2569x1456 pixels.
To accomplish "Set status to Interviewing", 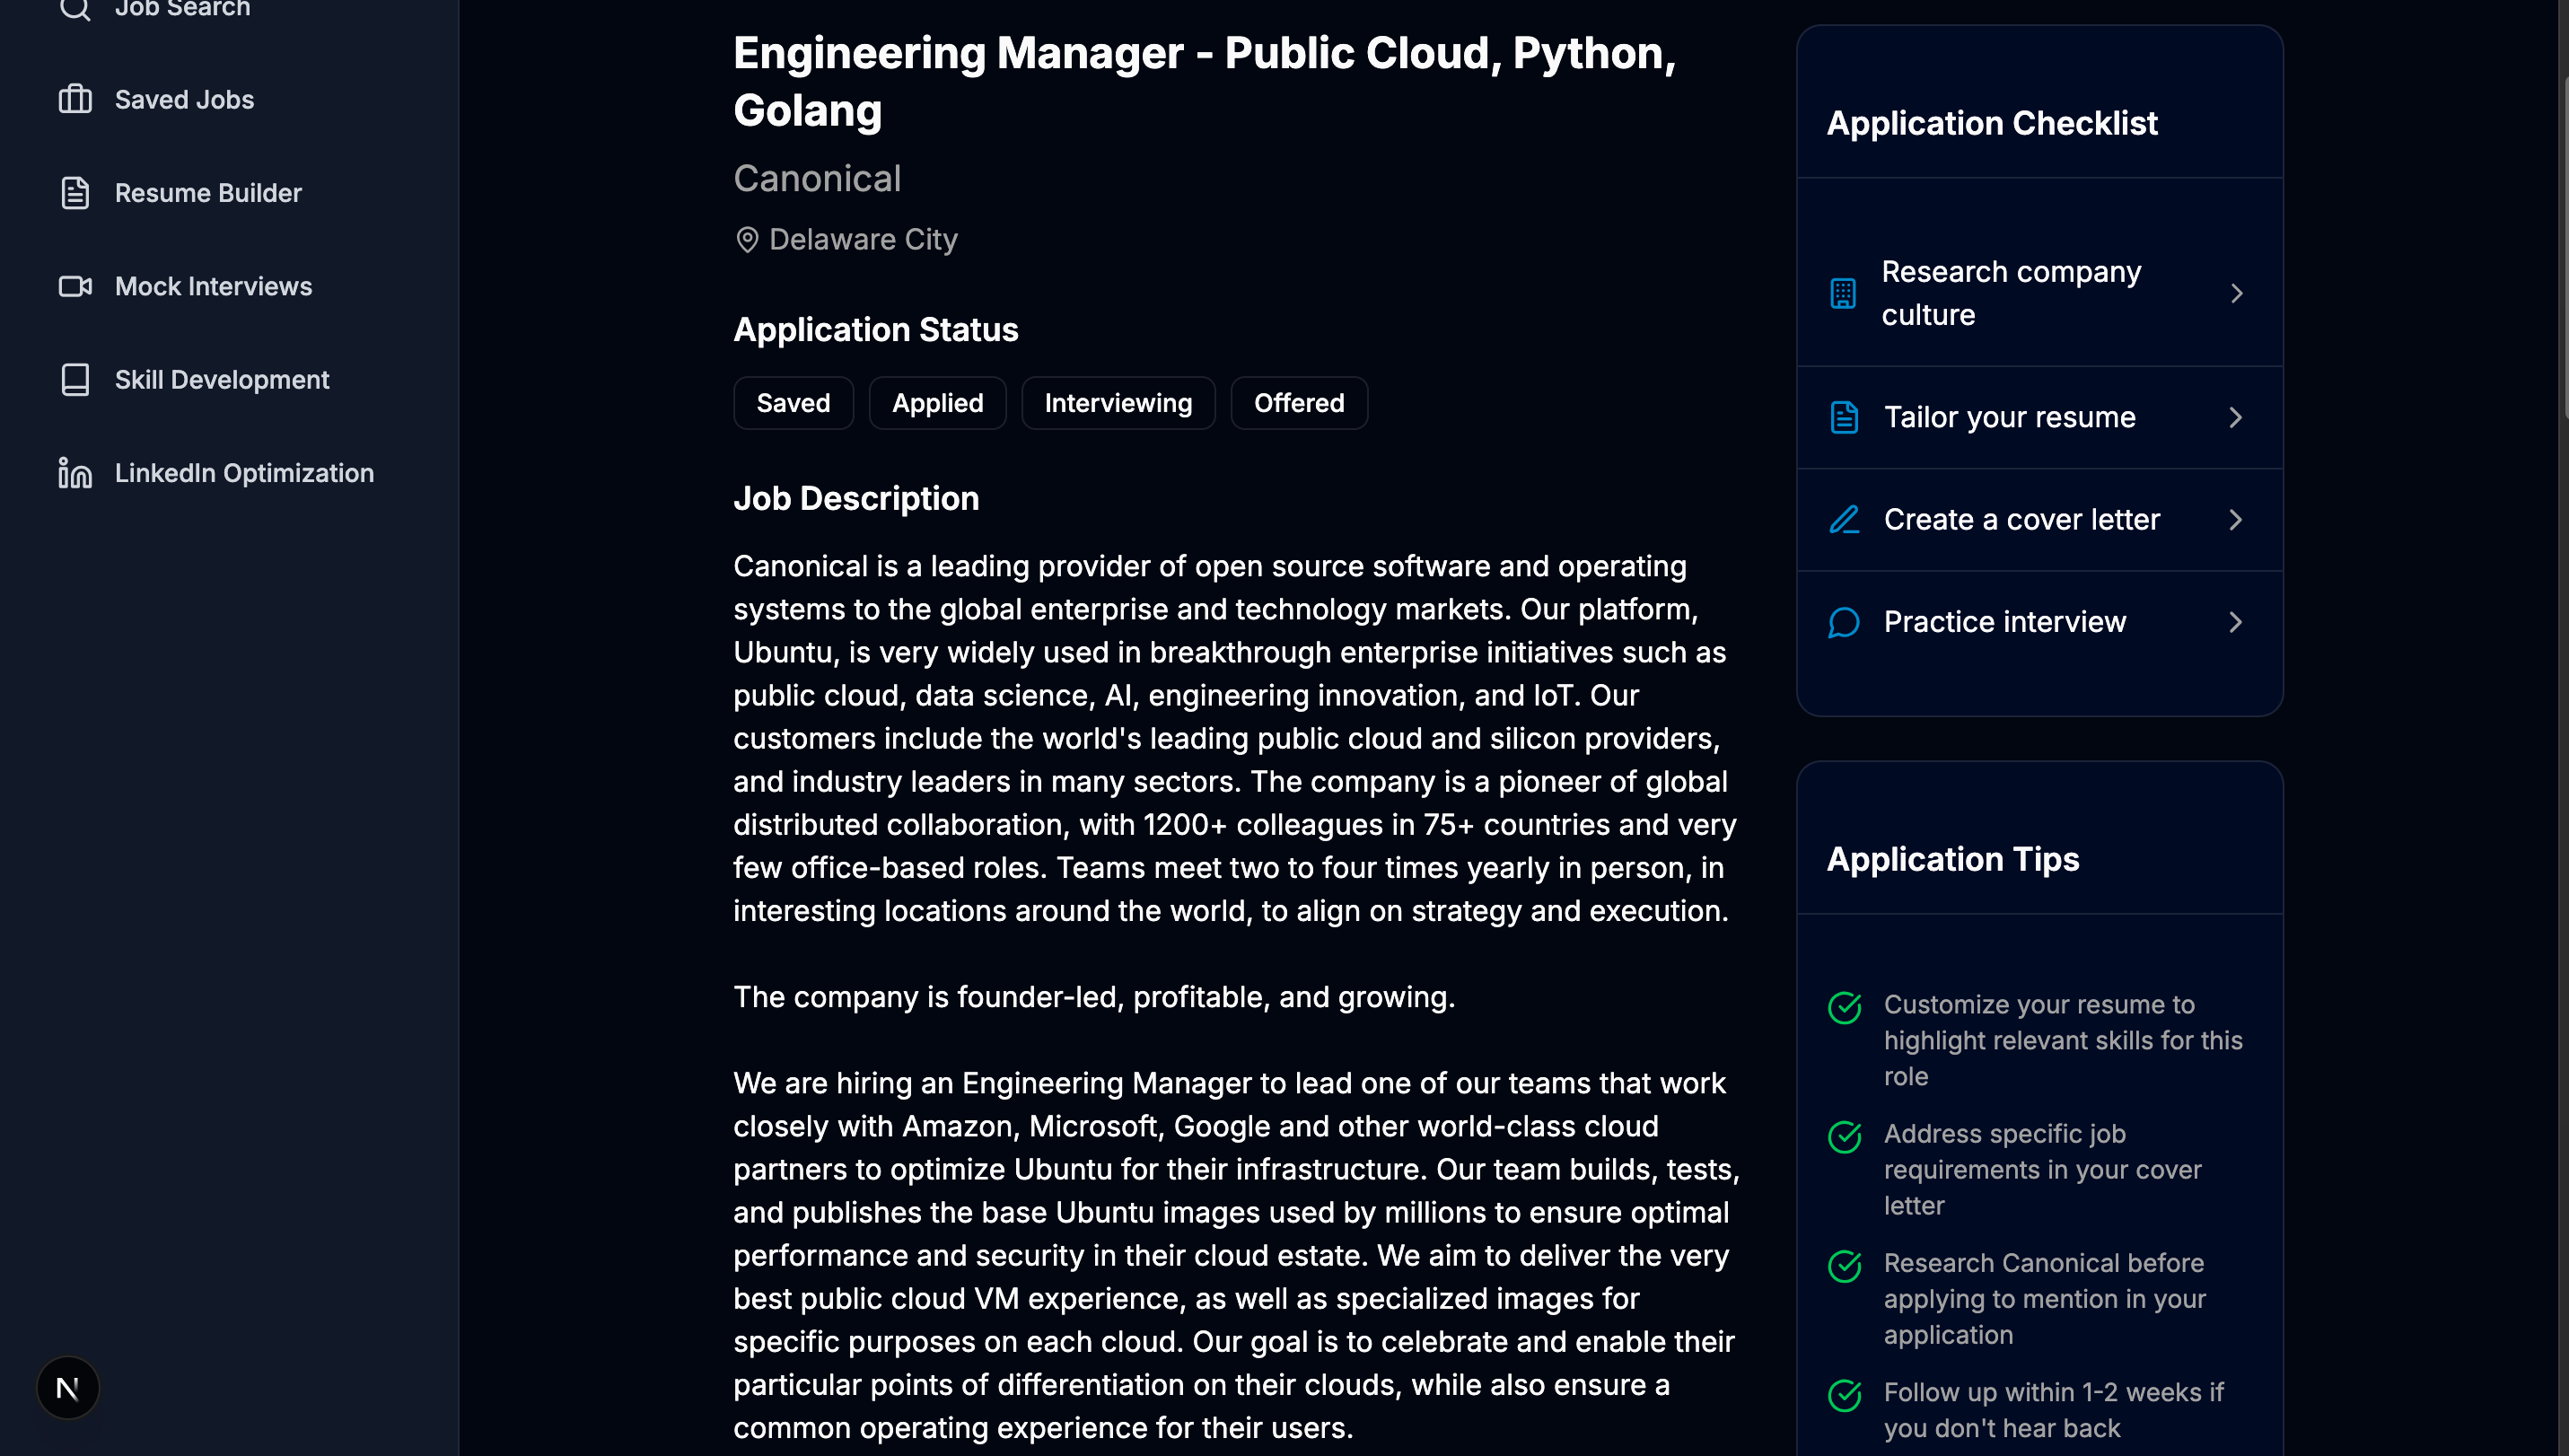I will point(1118,402).
